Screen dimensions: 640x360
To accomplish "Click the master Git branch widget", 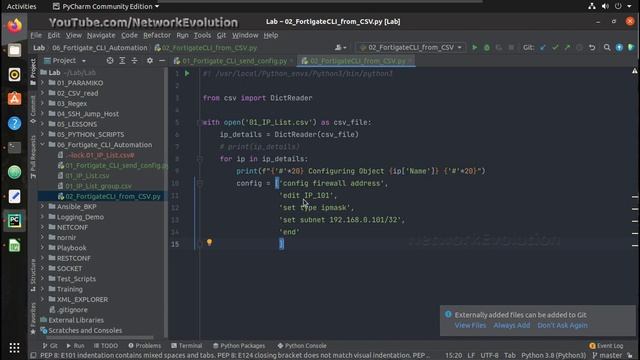I will 607,356.
